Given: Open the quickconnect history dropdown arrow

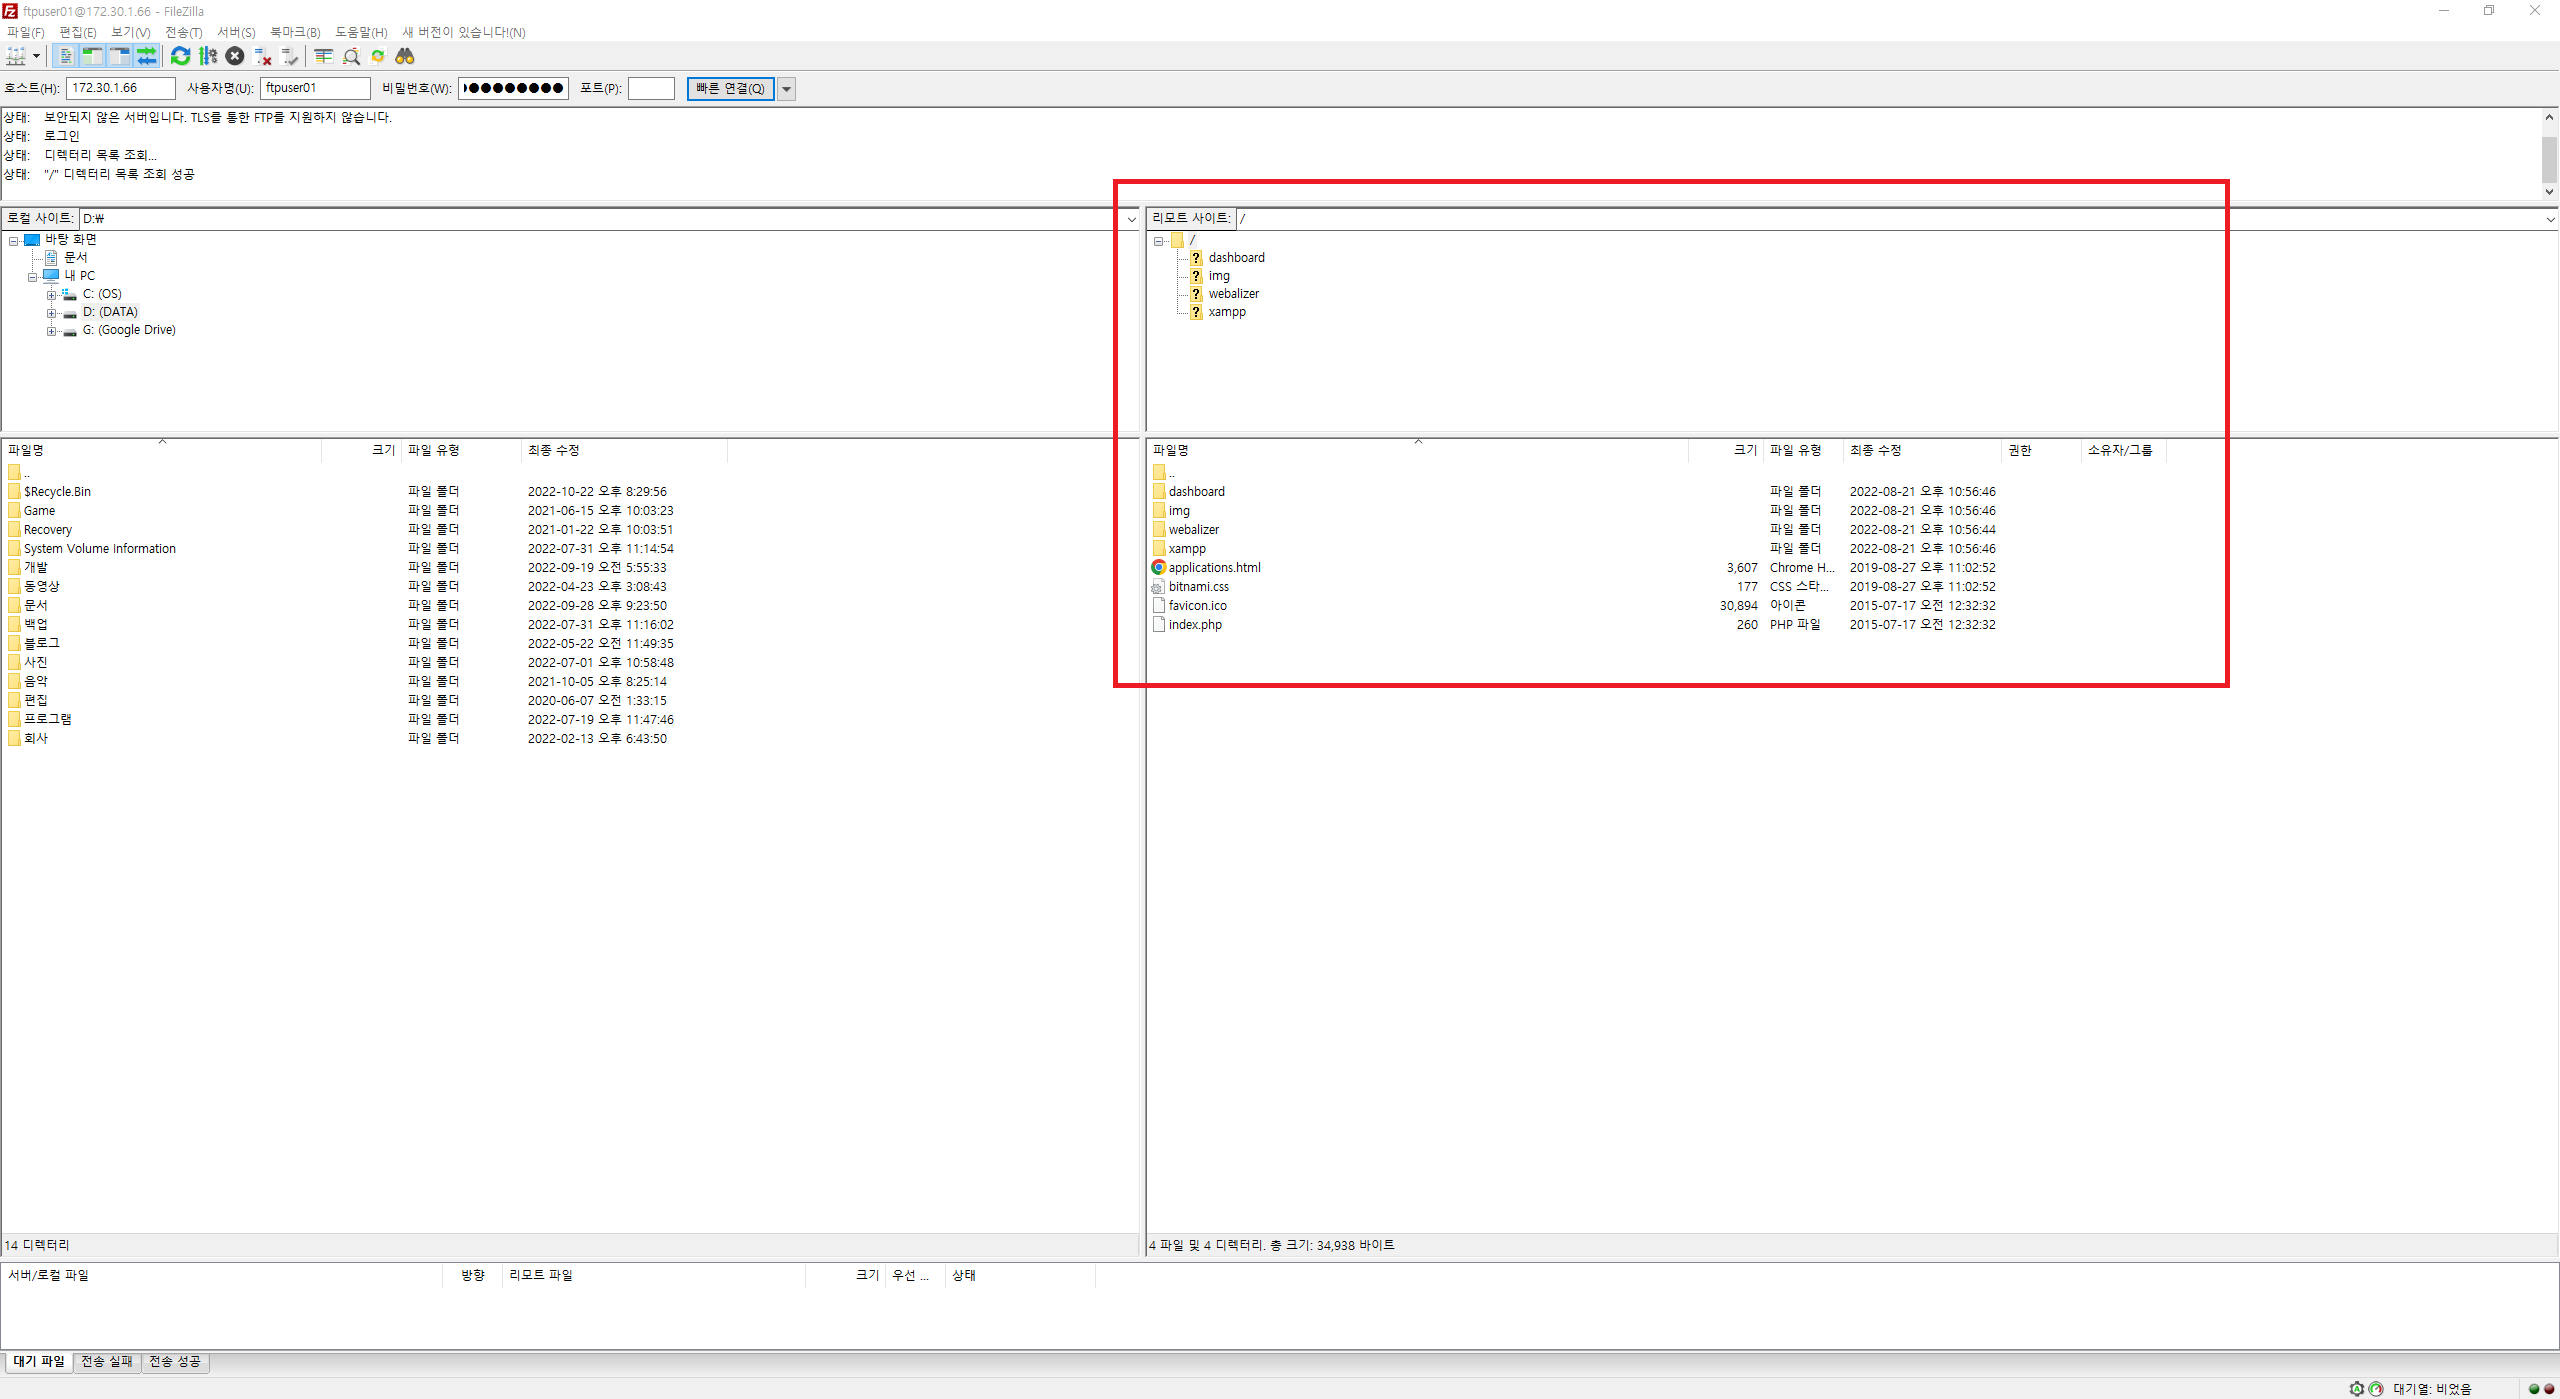Looking at the screenshot, I should (787, 89).
